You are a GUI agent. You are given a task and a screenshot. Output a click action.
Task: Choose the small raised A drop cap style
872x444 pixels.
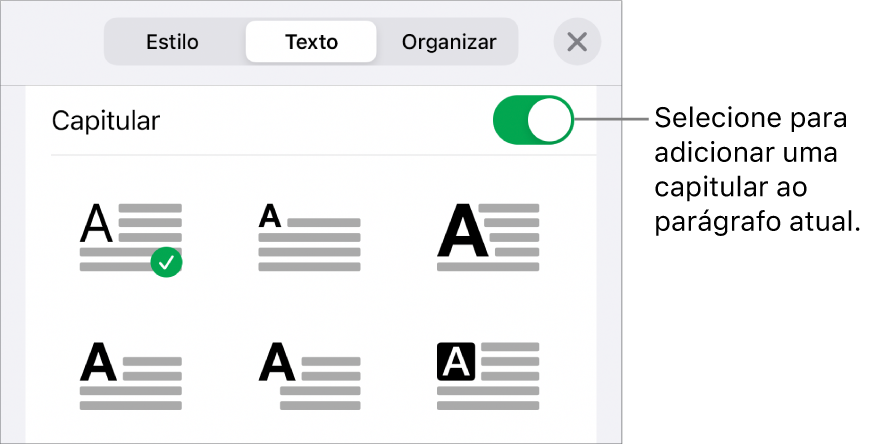coord(309,237)
